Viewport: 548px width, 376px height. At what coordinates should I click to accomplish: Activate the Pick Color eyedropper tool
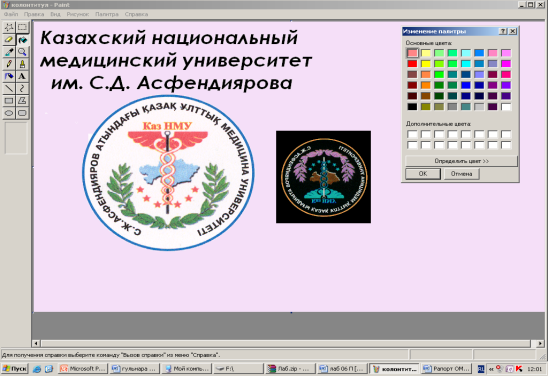click(x=9, y=52)
